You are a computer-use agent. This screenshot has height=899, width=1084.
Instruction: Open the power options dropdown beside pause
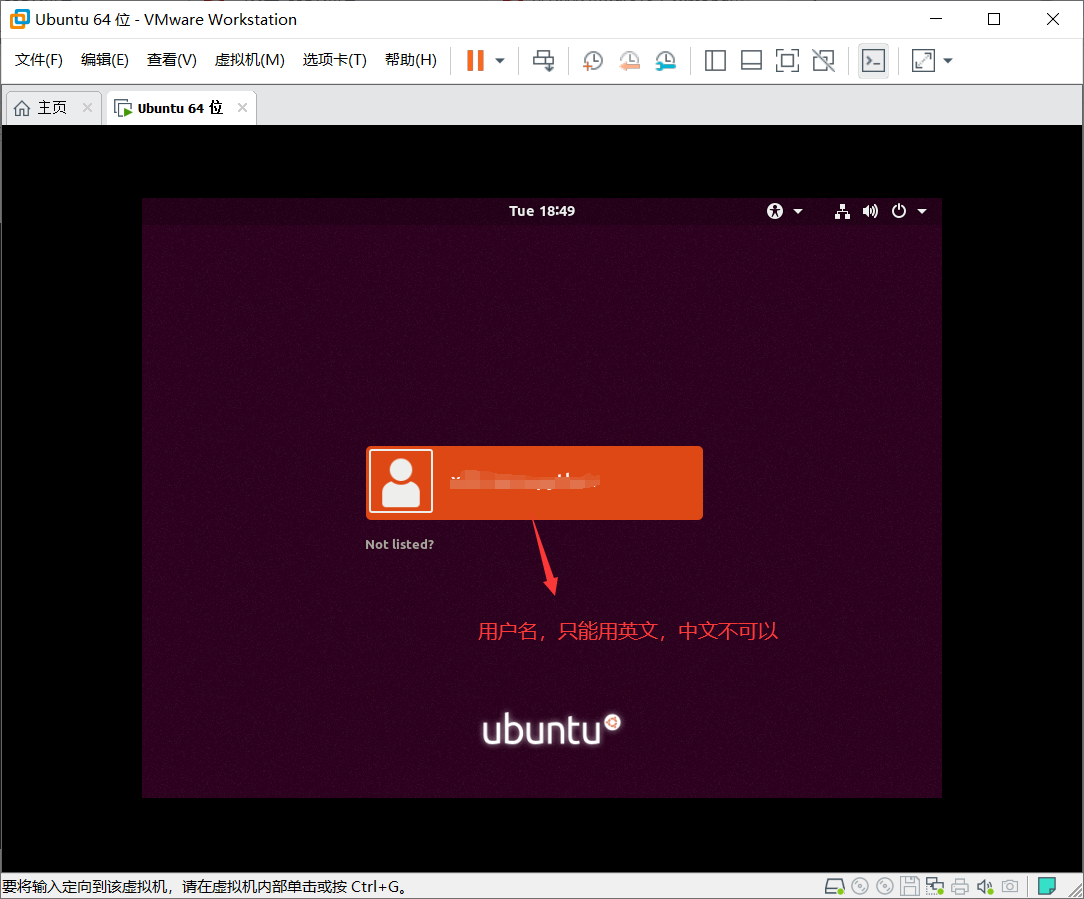(500, 61)
